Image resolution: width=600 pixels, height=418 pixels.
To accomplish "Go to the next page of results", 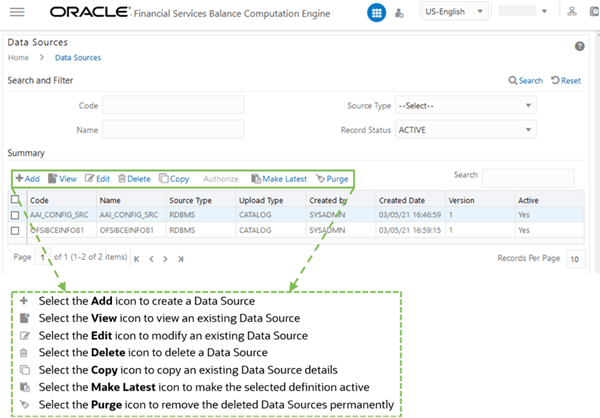I will tap(165, 259).
